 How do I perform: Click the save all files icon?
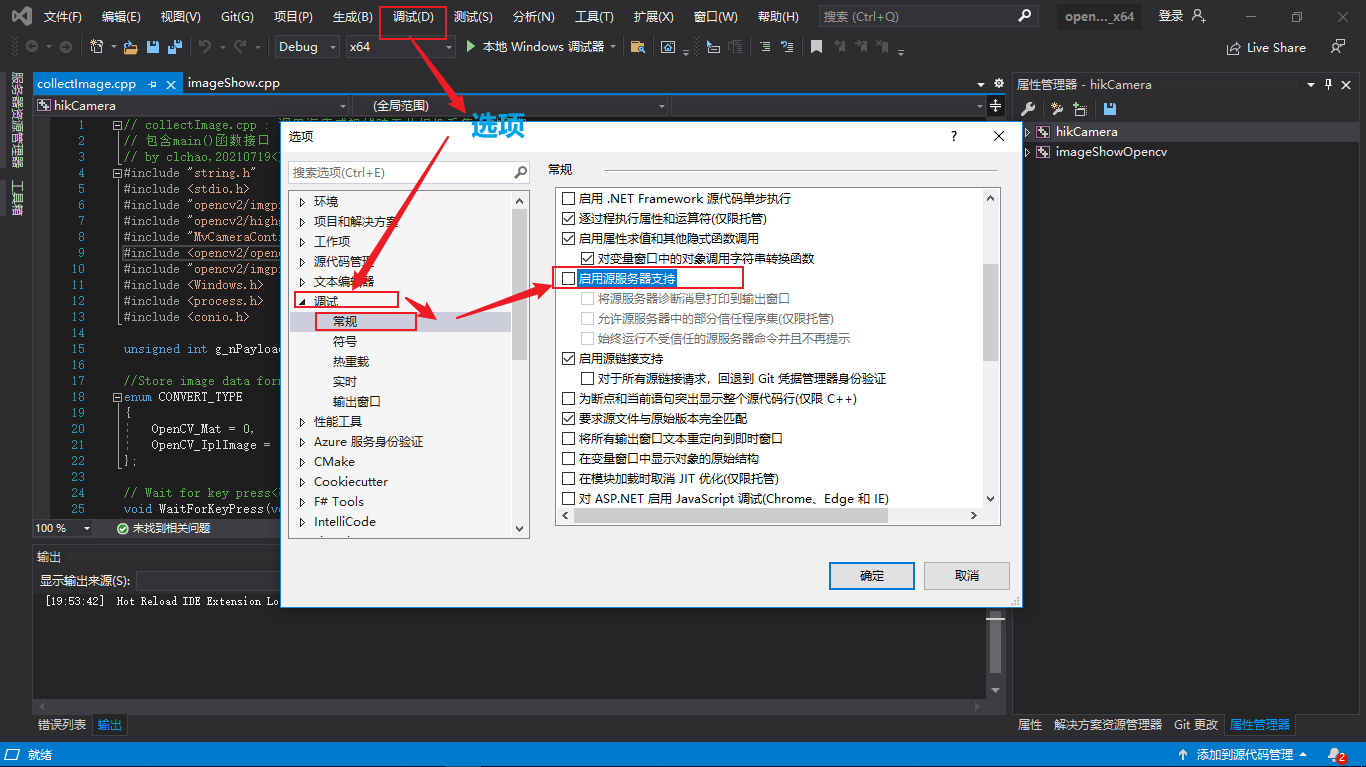pyautogui.click(x=175, y=47)
